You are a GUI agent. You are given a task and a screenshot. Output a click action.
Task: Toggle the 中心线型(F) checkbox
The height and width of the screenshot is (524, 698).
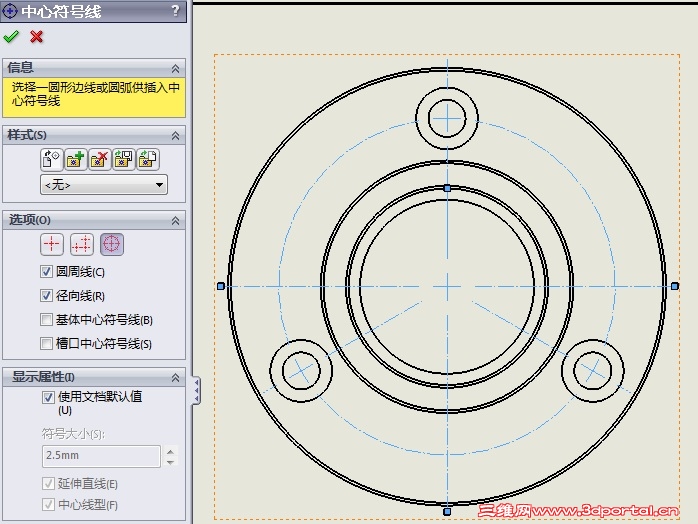[x=48, y=504]
